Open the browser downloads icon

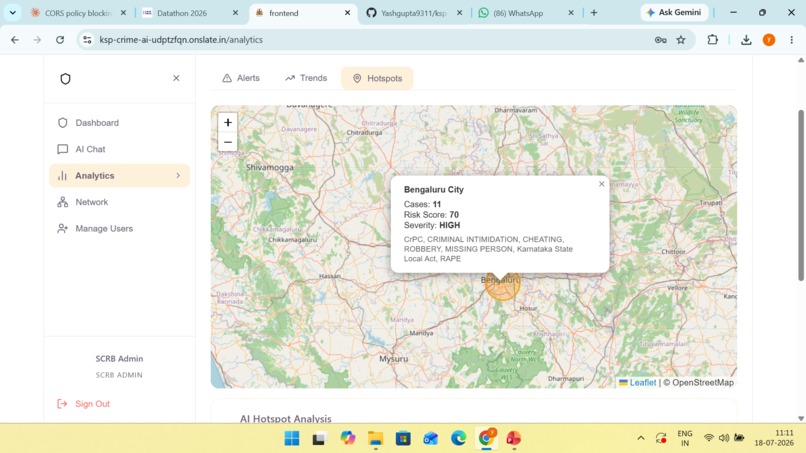click(746, 40)
